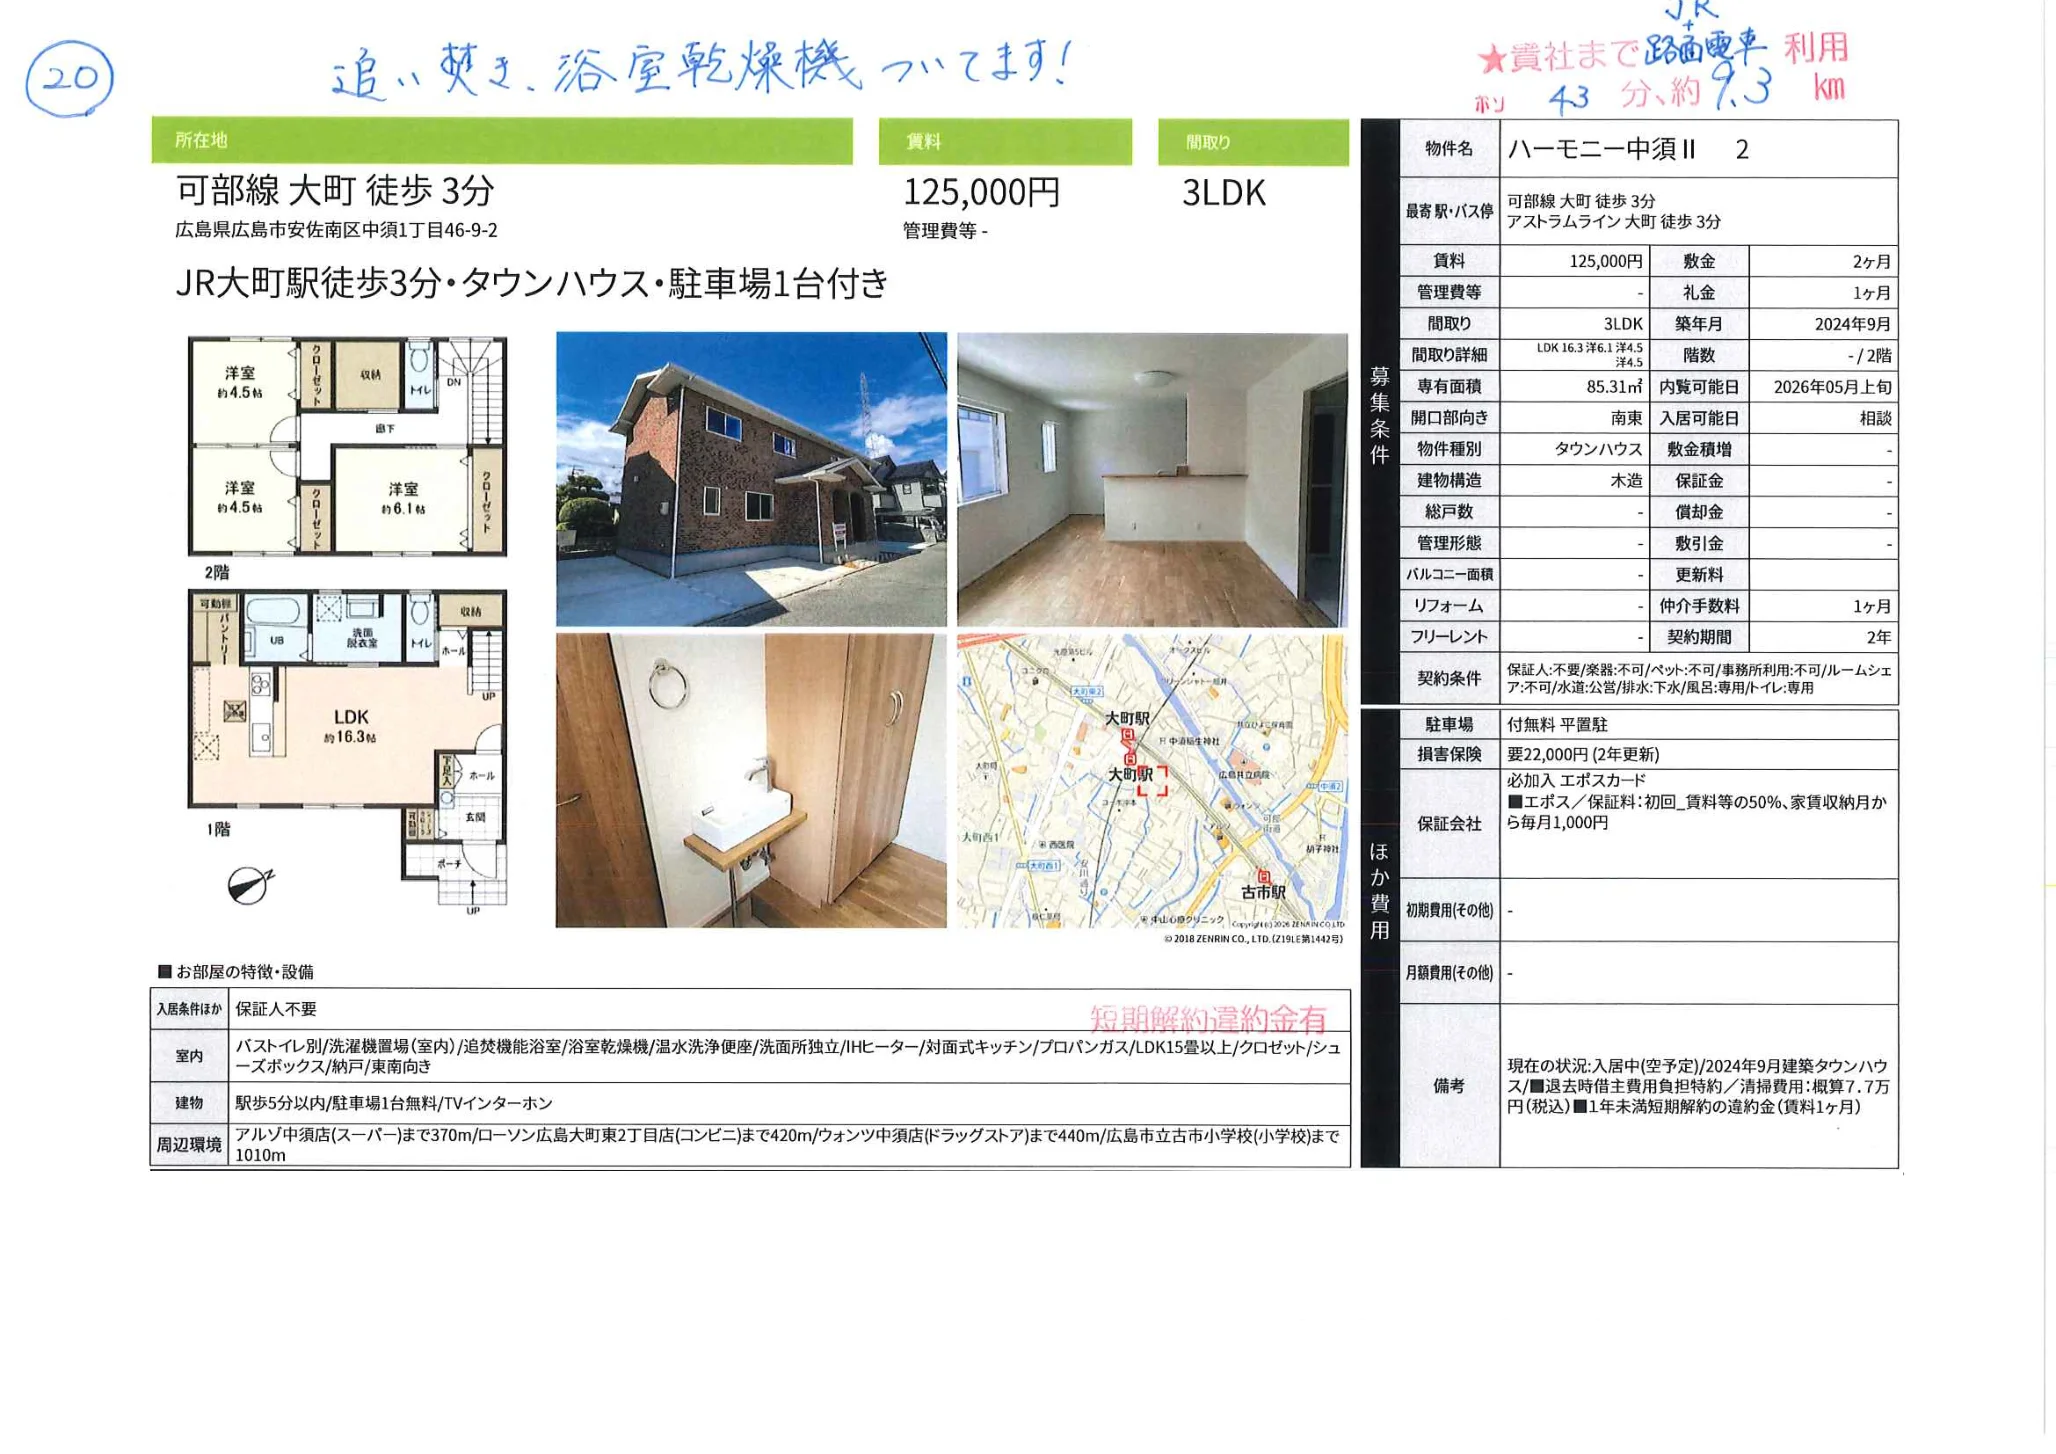
Task: Click the washbasin and closet photo
Action: tap(751, 780)
